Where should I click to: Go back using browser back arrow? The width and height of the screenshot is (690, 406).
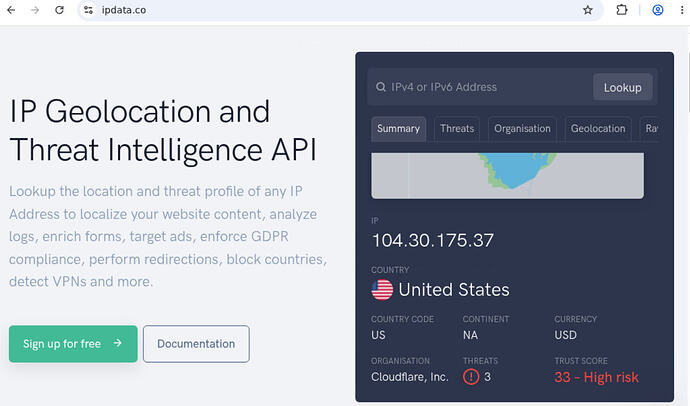[x=11, y=10]
